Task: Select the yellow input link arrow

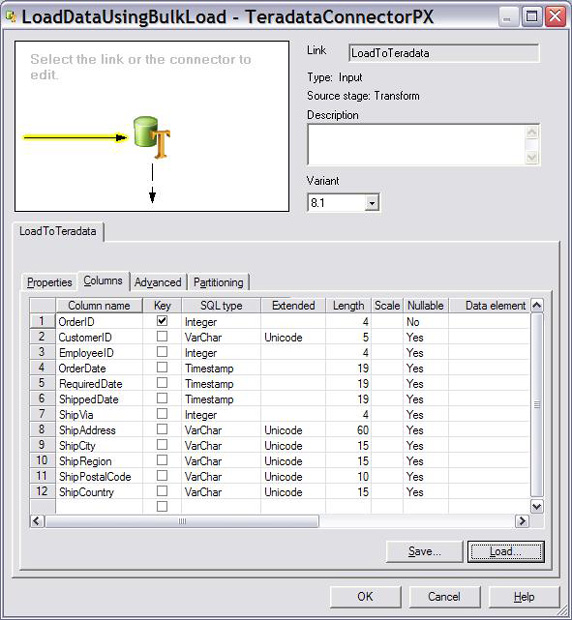Action: click(75, 138)
